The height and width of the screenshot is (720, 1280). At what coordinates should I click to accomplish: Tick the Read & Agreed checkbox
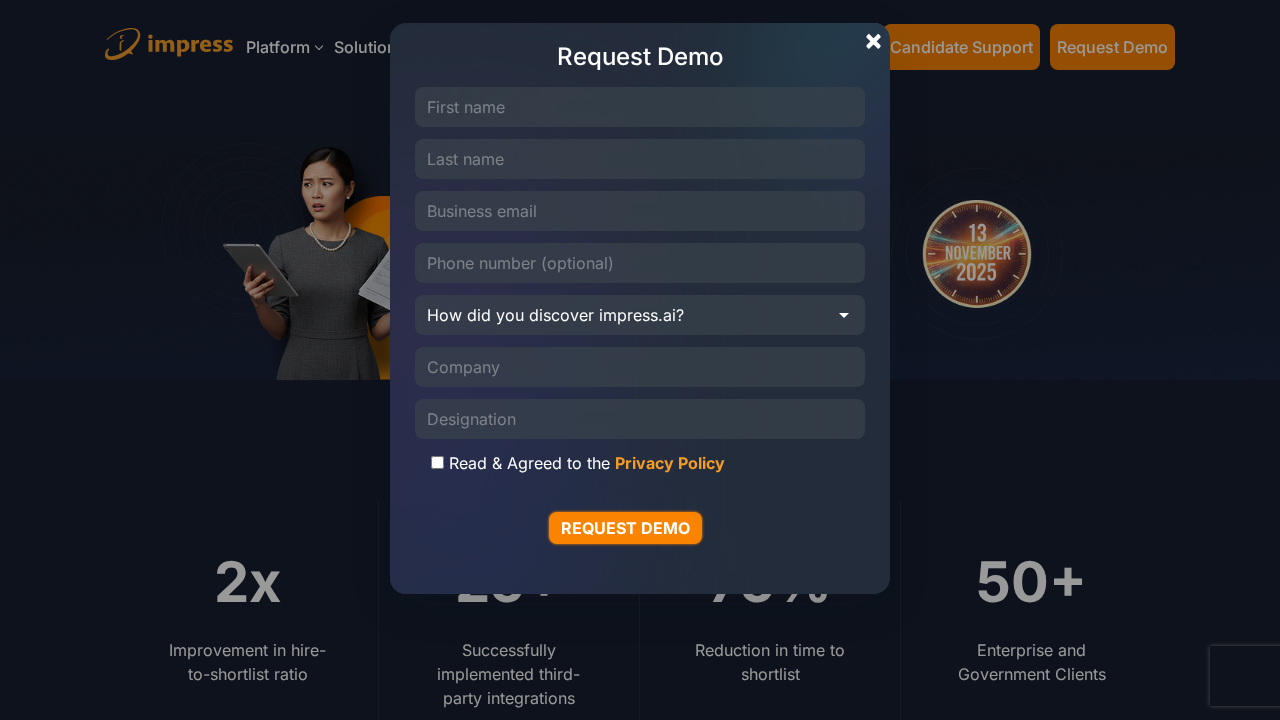pyautogui.click(x=437, y=462)
